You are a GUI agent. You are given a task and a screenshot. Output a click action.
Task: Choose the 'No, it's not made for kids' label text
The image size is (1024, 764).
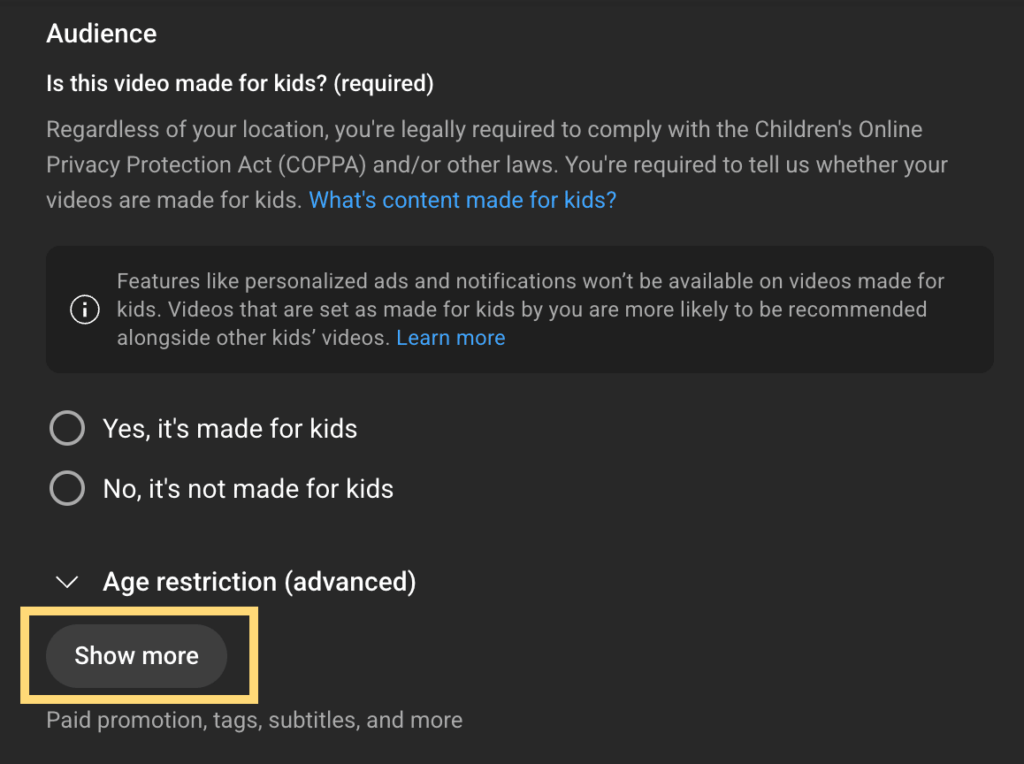248,489
